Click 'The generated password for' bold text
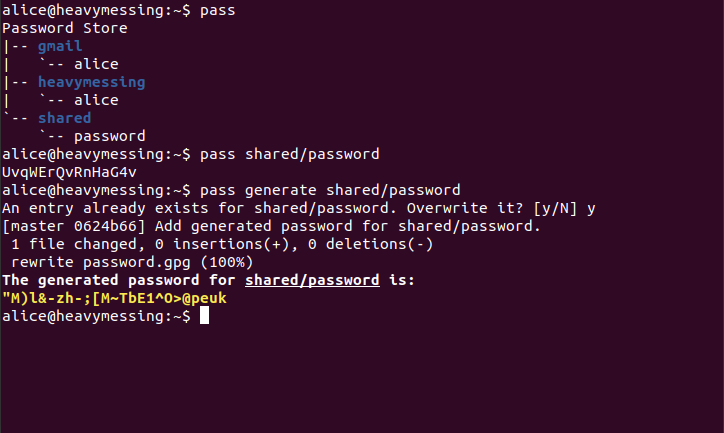724x433 pixels. pos(119,280)
